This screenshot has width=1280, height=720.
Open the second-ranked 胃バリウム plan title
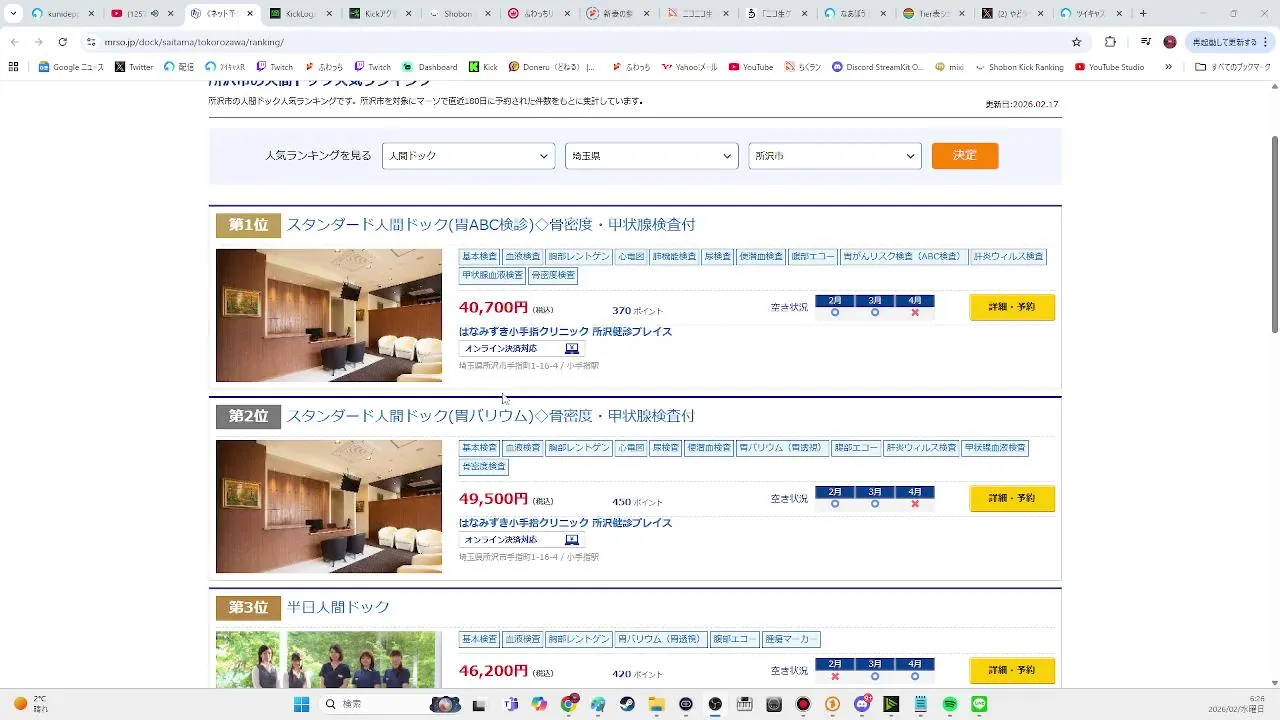(490, 416)
